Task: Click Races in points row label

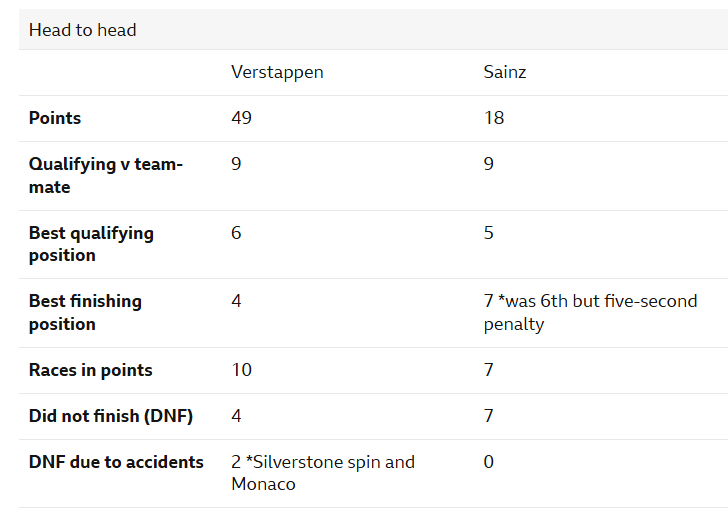Action: (90, 370)
